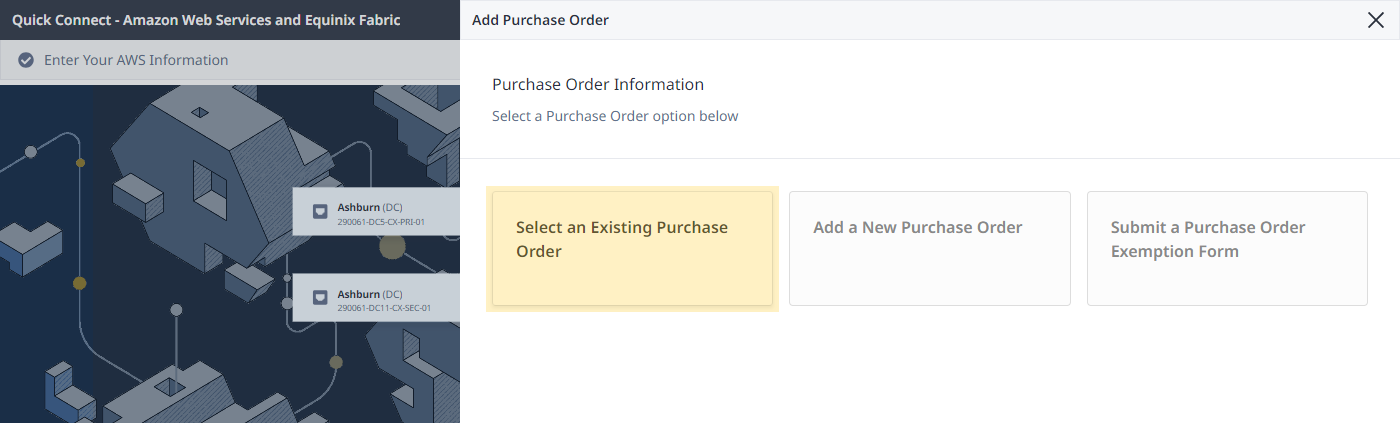Click the Ashburn DC5 primary port icon
This screenshot has width=1400, height=423.
(x=320, y=211)
